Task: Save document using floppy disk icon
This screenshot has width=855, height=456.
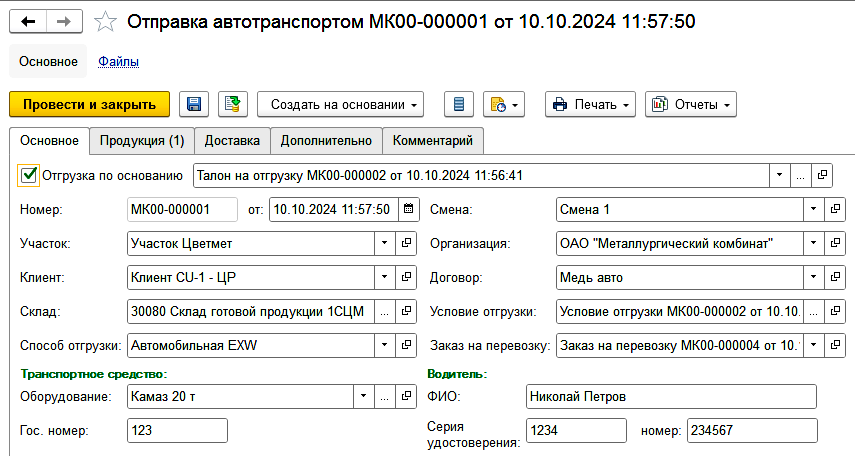Action: tap(194, 104)
